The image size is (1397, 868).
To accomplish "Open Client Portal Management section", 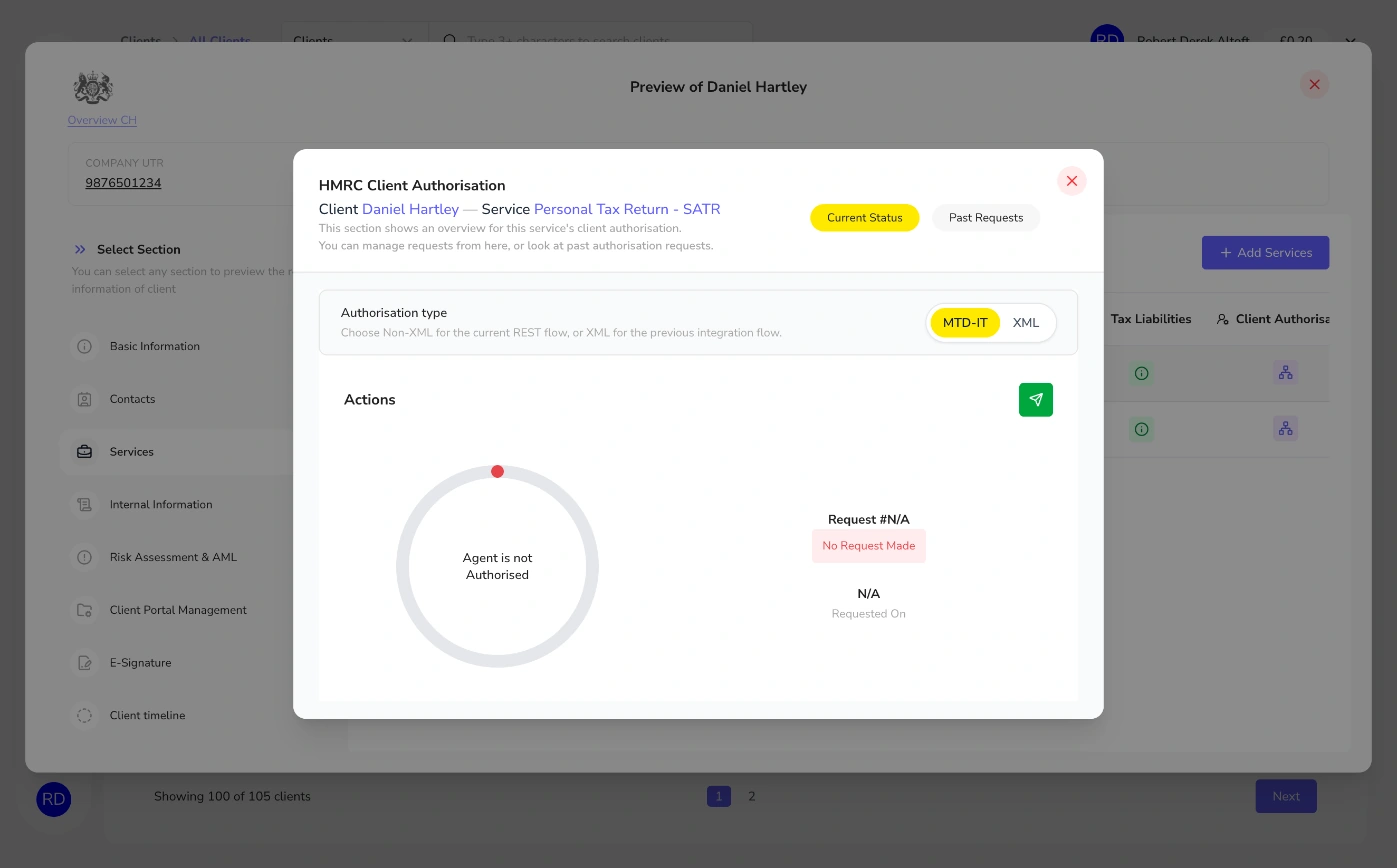I will click(180, 610).
